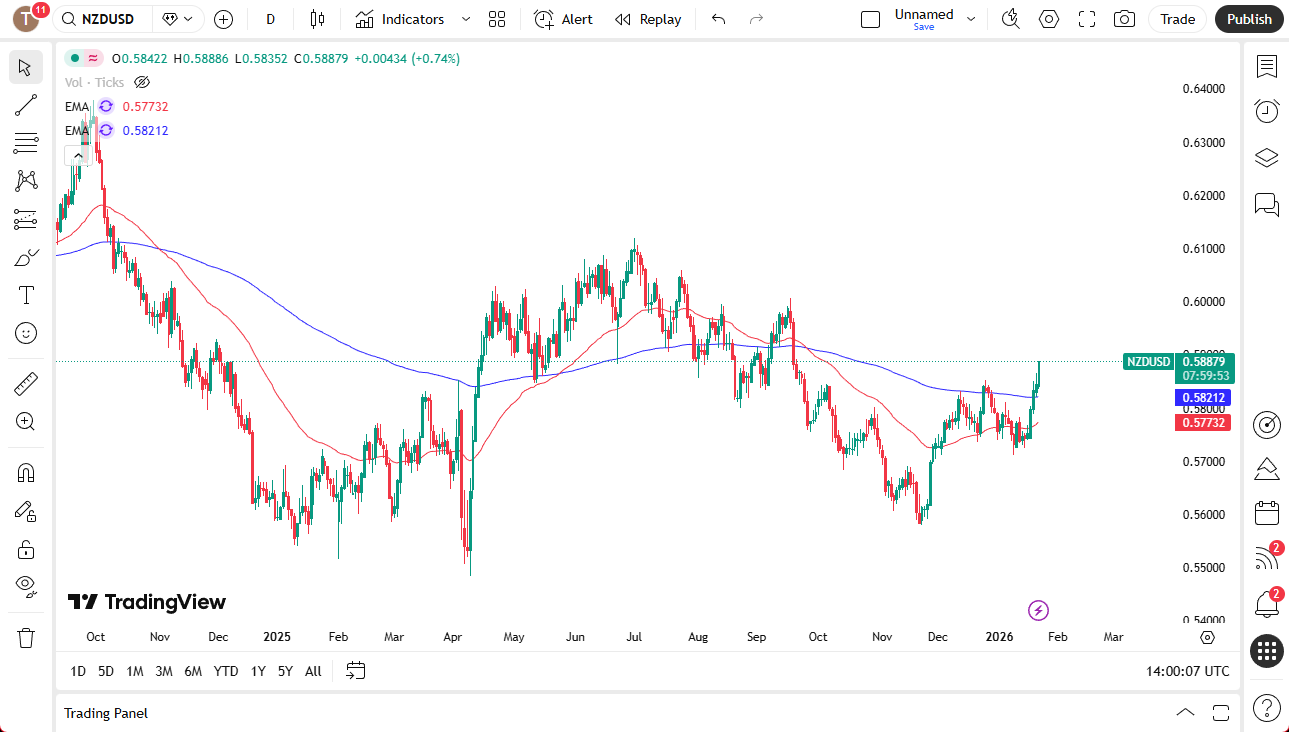
Task: Switch to the 1Y range tab
Action: coord(257,671)
